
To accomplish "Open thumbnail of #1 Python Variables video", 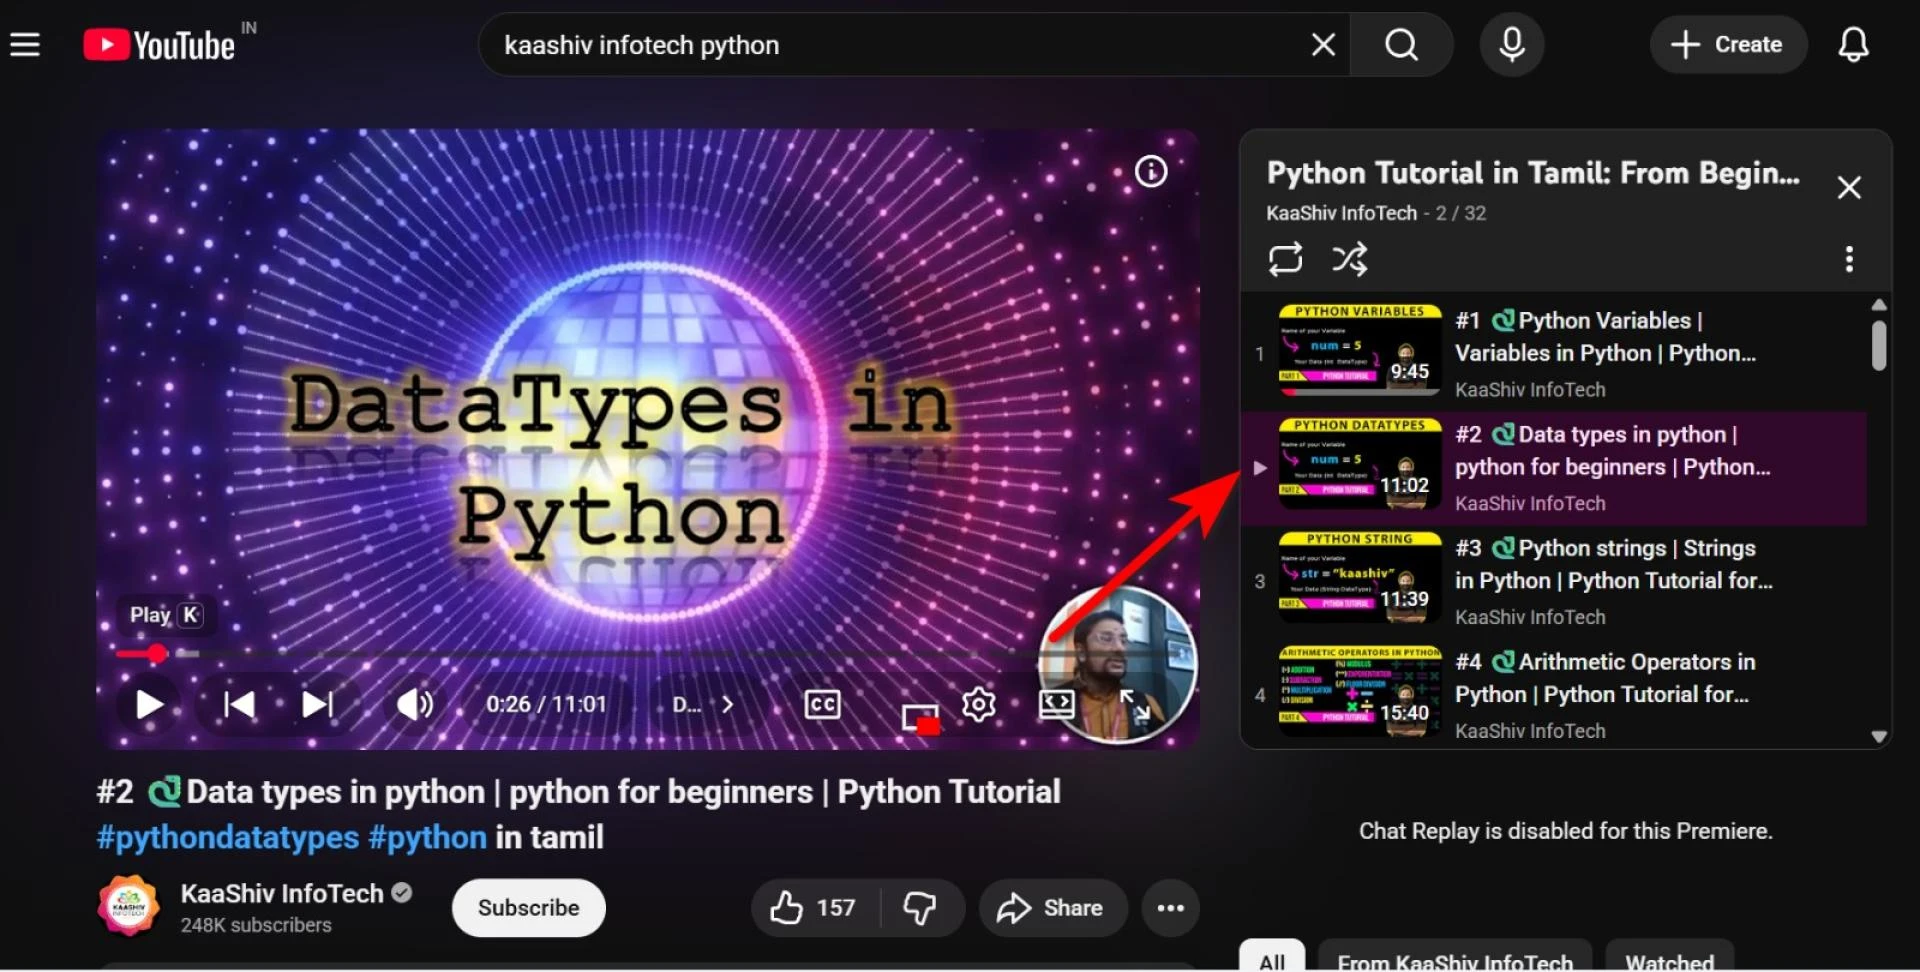I will 1360,351.
